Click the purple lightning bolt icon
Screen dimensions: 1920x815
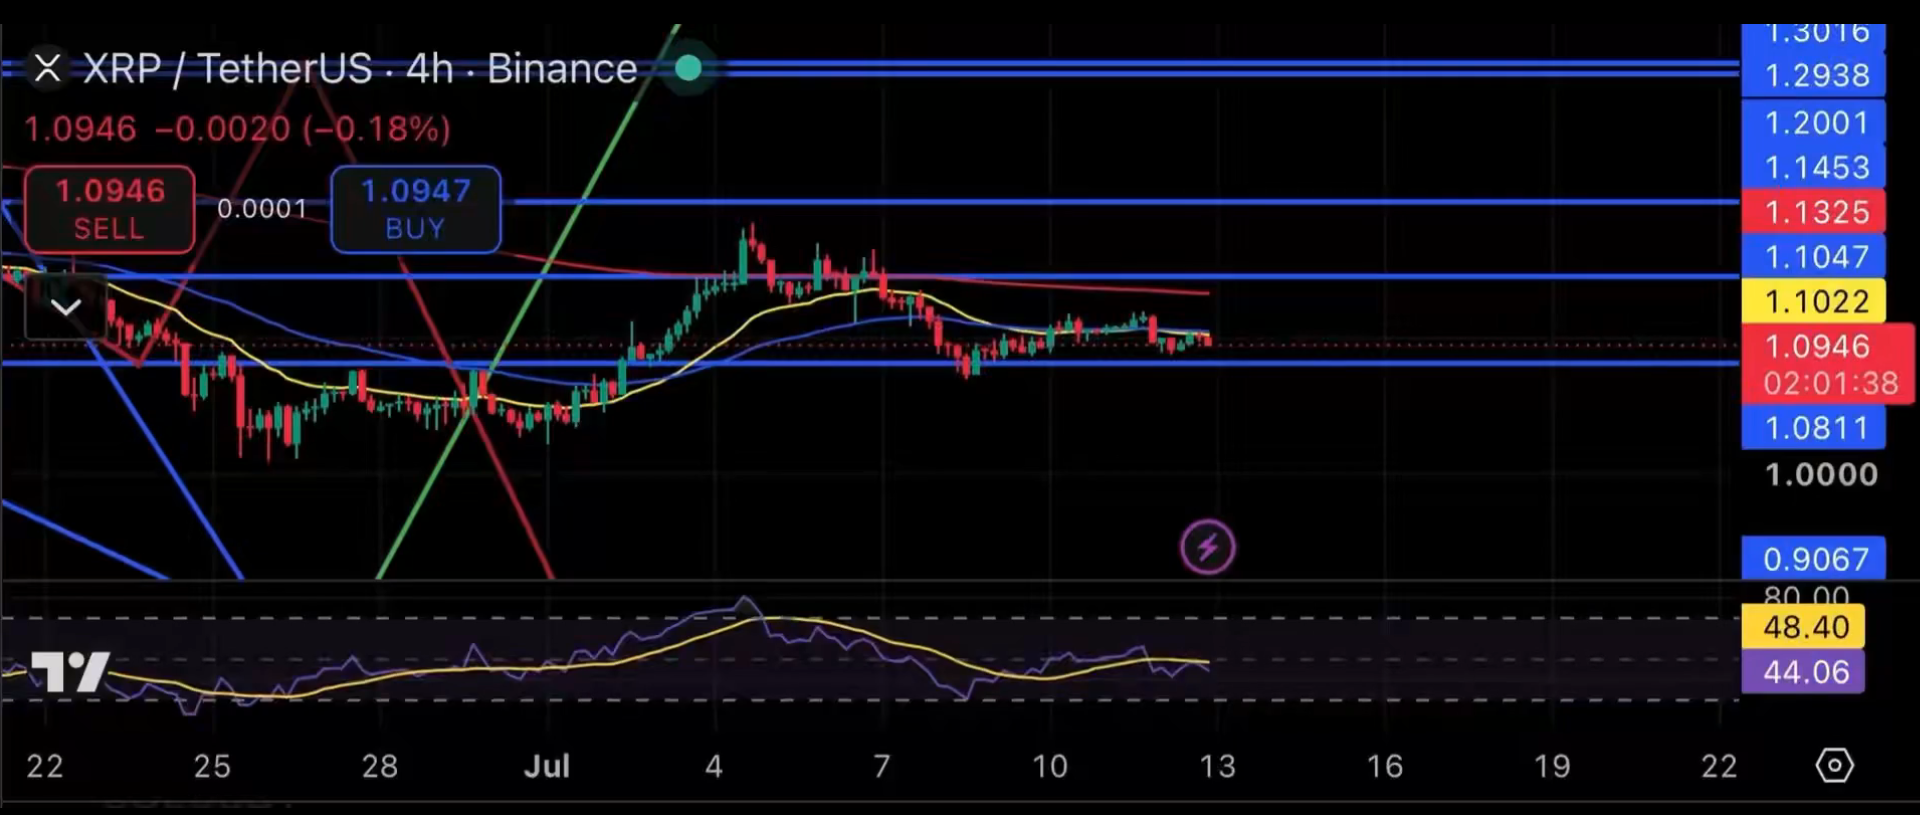pos(1208,547)
